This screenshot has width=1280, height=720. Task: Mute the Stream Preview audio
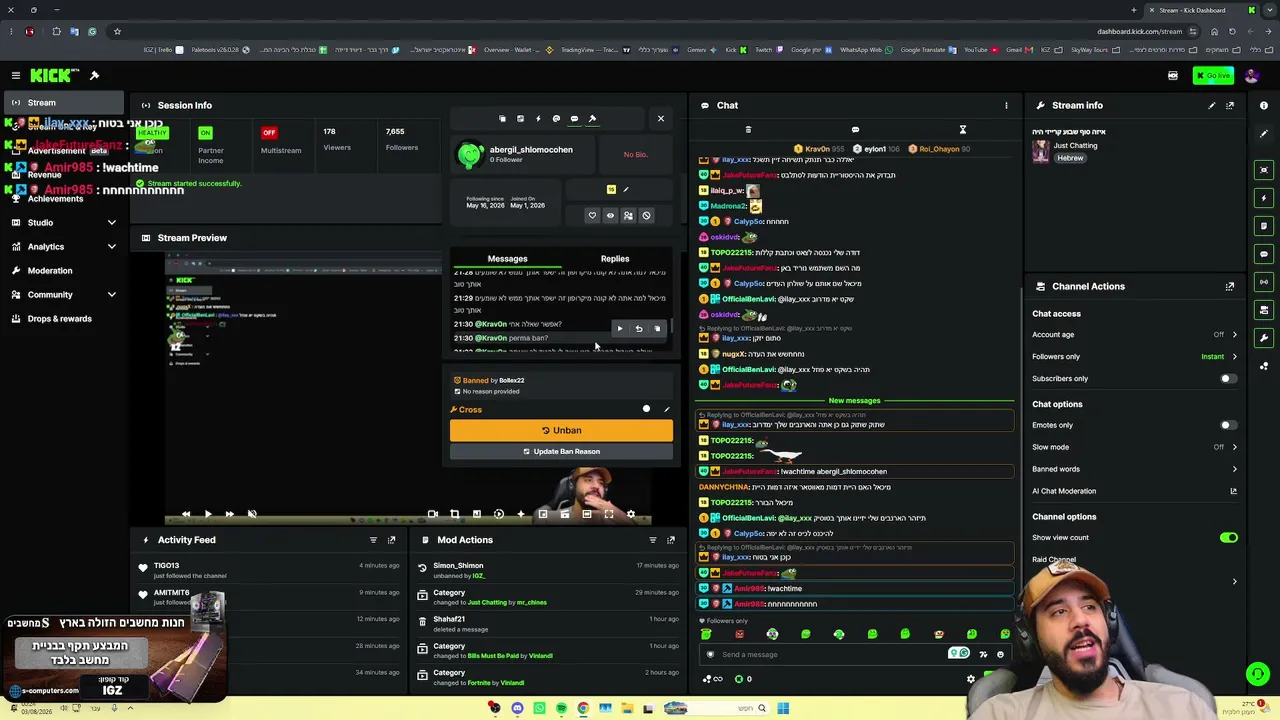click(x=252, y=514)
